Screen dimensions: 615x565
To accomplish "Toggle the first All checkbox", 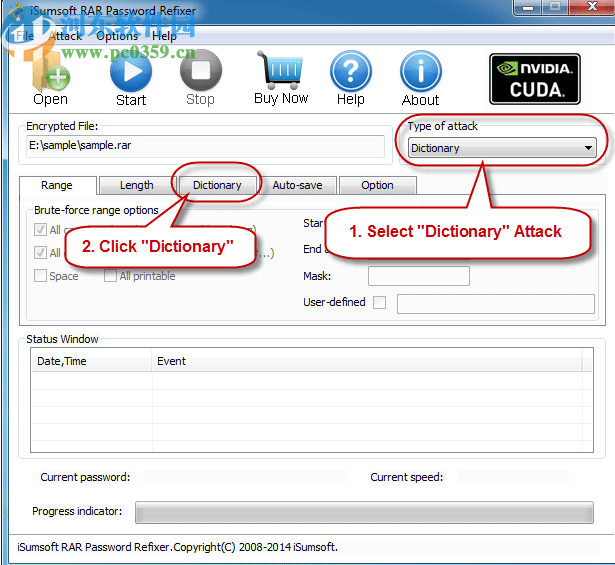I will (x=40, y=230).
